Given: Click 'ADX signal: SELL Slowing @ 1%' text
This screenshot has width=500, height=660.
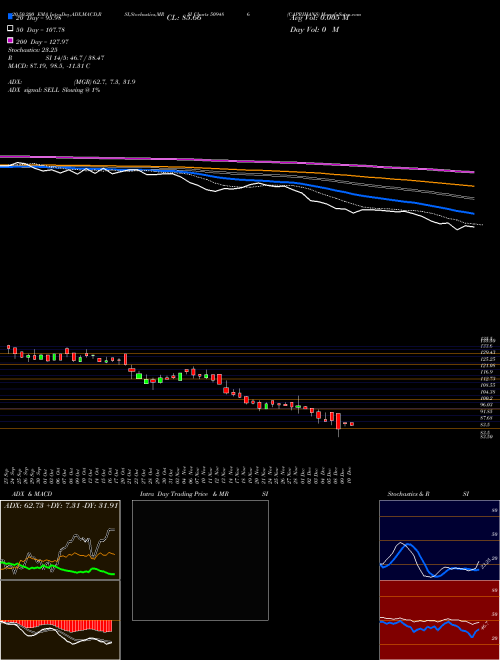Looking at the screenshot, I should pyautogui.click(x=54, y=90).
